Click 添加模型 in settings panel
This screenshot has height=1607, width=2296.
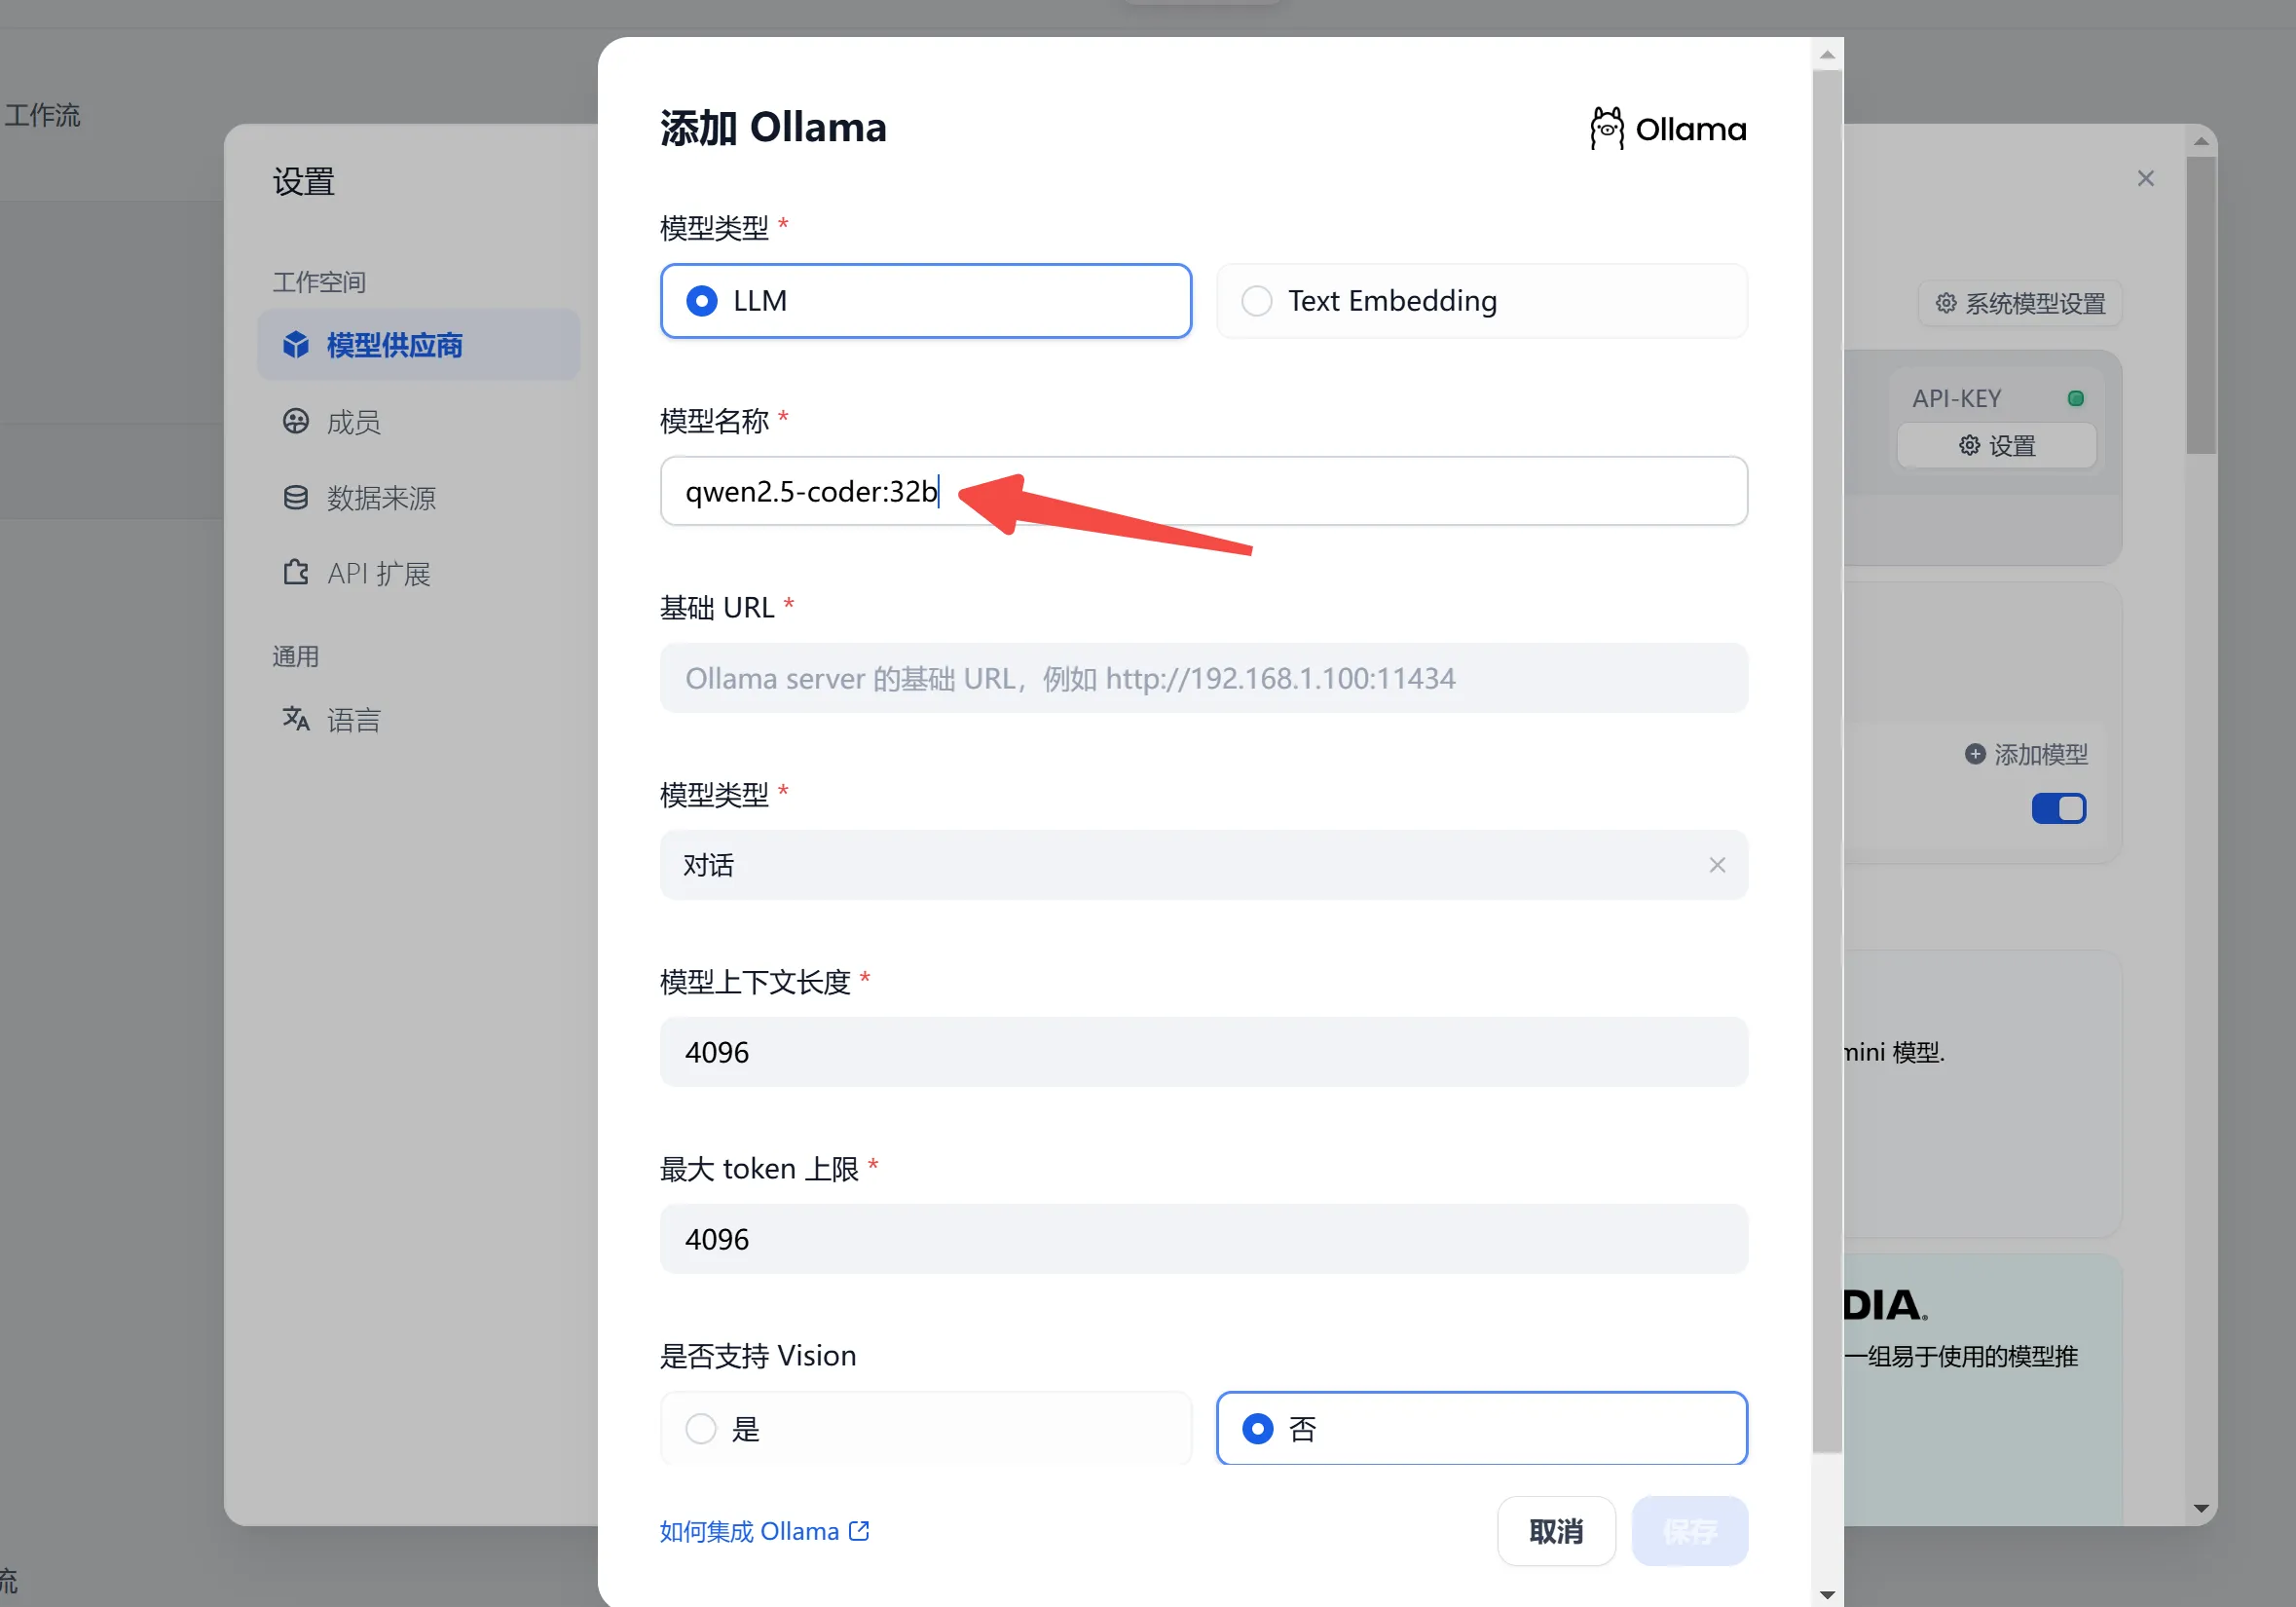pos(2025,754)
